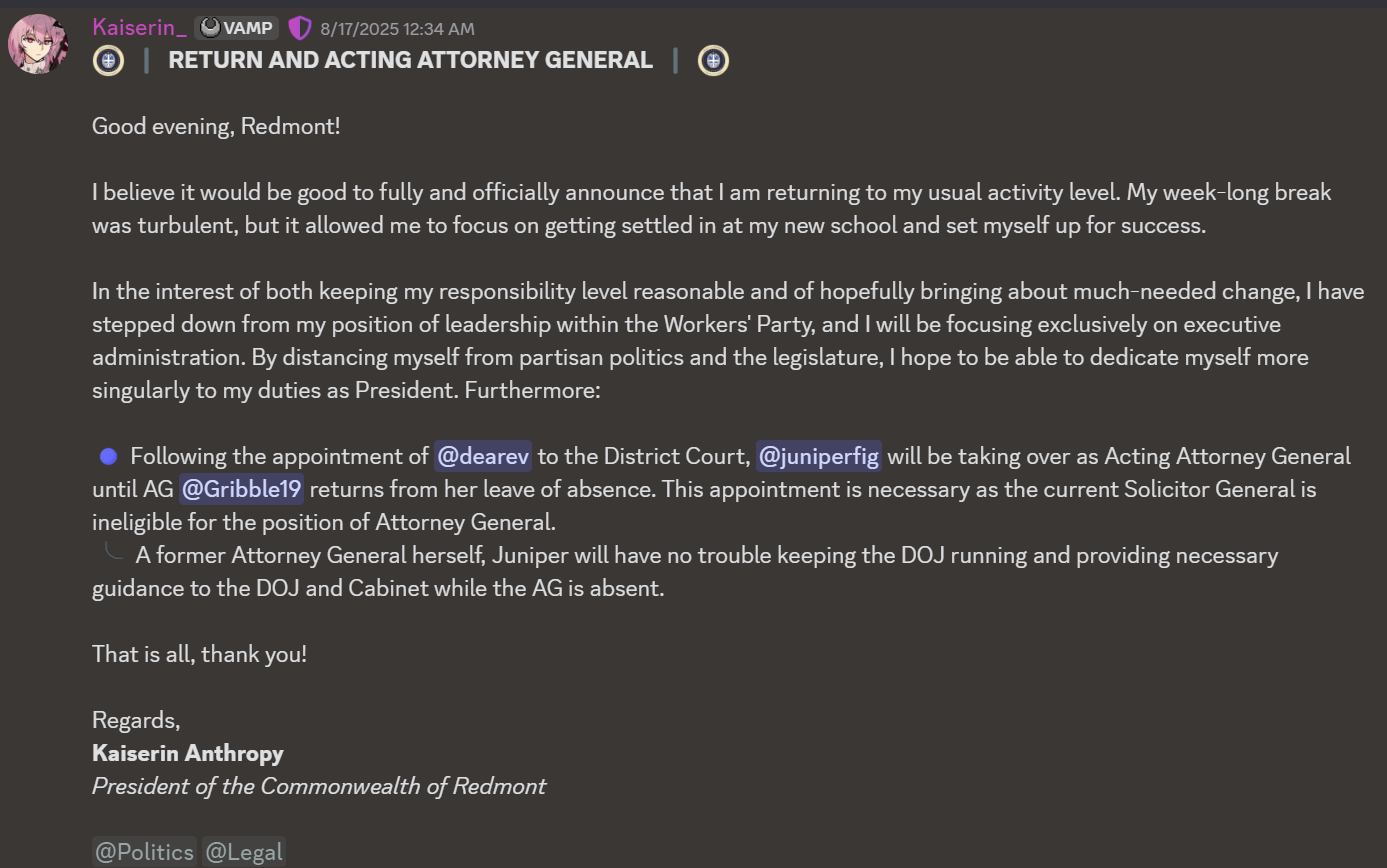Image resolution: width=1387 pixels, height=868 pixels.
Task: Click the curved reply arrow emoji
Action: click(114, 552)
